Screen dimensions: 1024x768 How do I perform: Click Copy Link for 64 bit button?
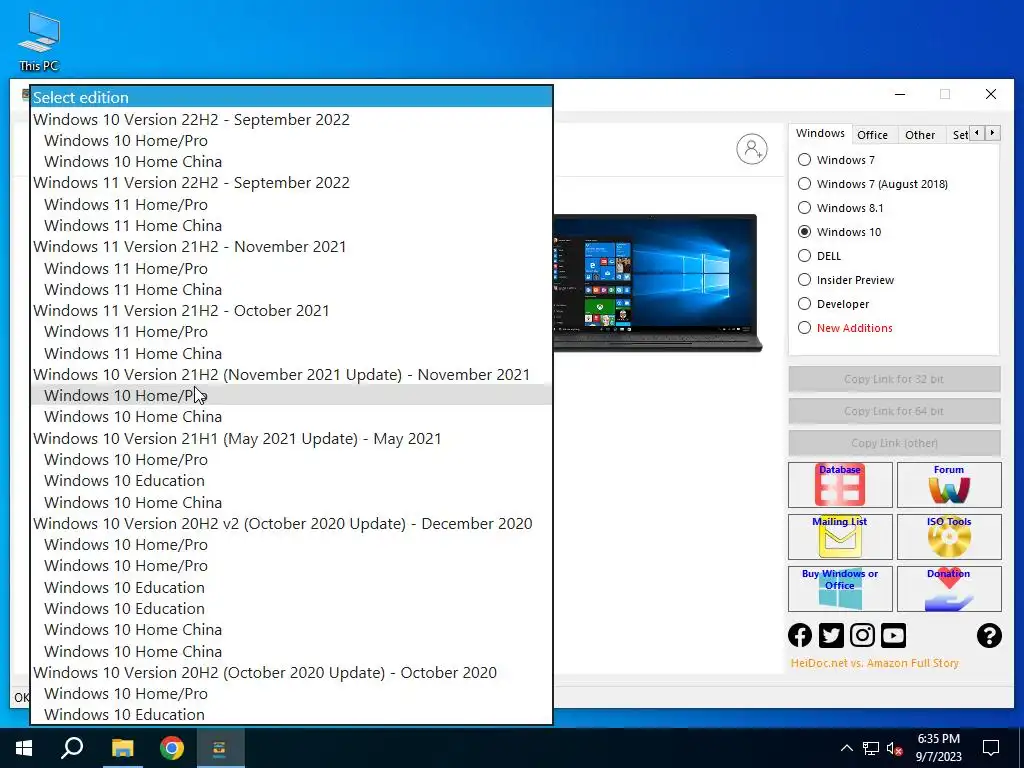[894, 411]
